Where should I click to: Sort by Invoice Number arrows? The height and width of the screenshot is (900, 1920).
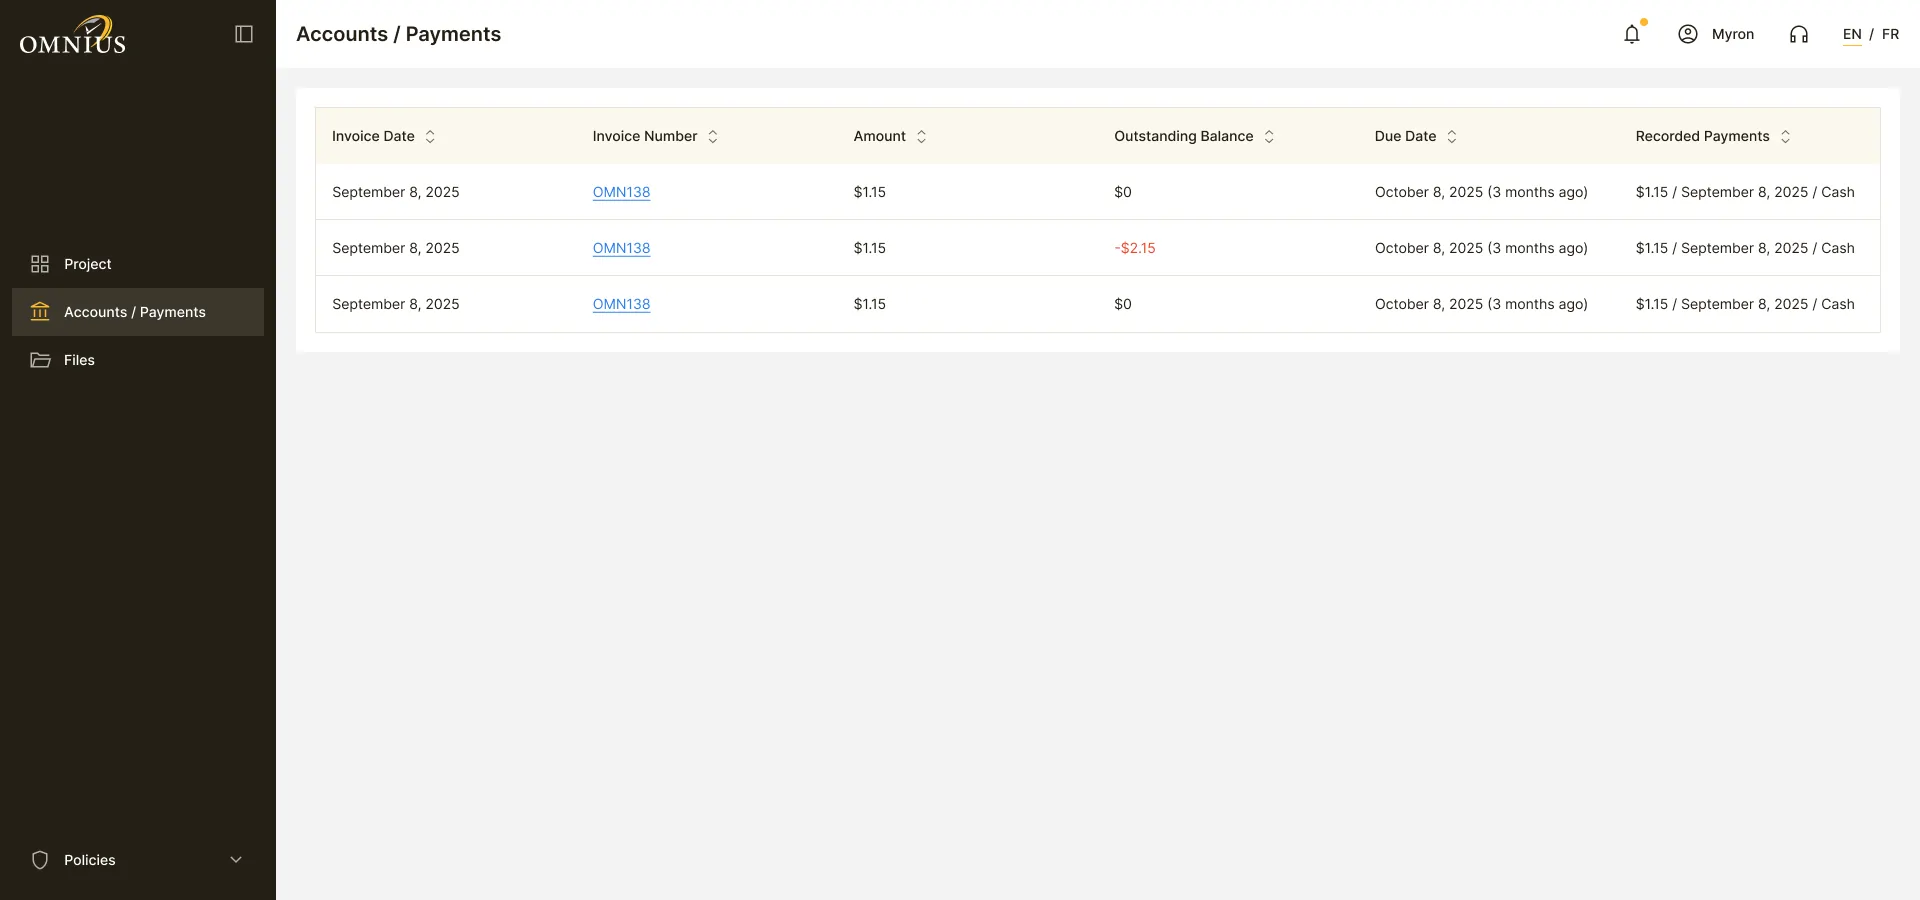[x=713, y=136]
